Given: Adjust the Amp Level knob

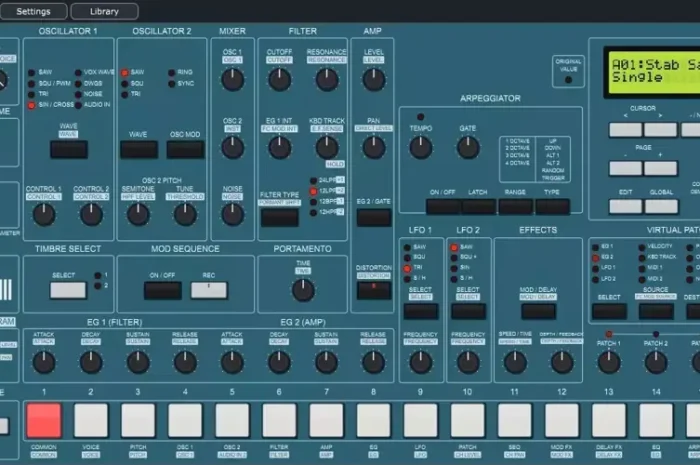Looking at the screenshot, I should [374, 80].
